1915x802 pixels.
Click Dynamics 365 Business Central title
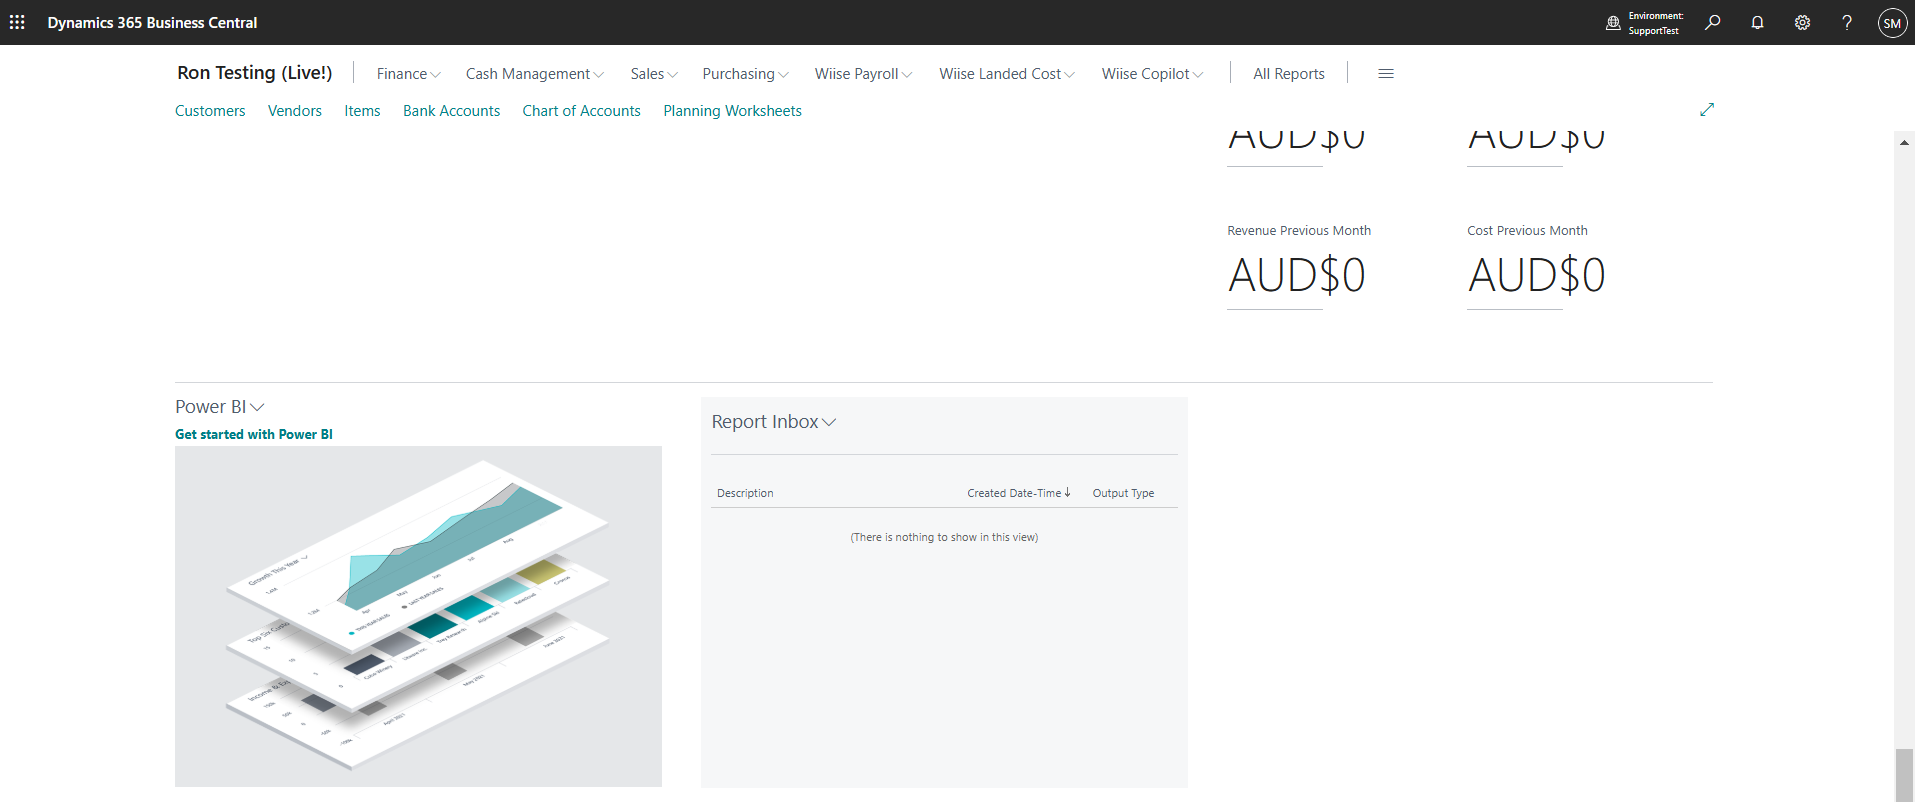click(x=152, y=22)
